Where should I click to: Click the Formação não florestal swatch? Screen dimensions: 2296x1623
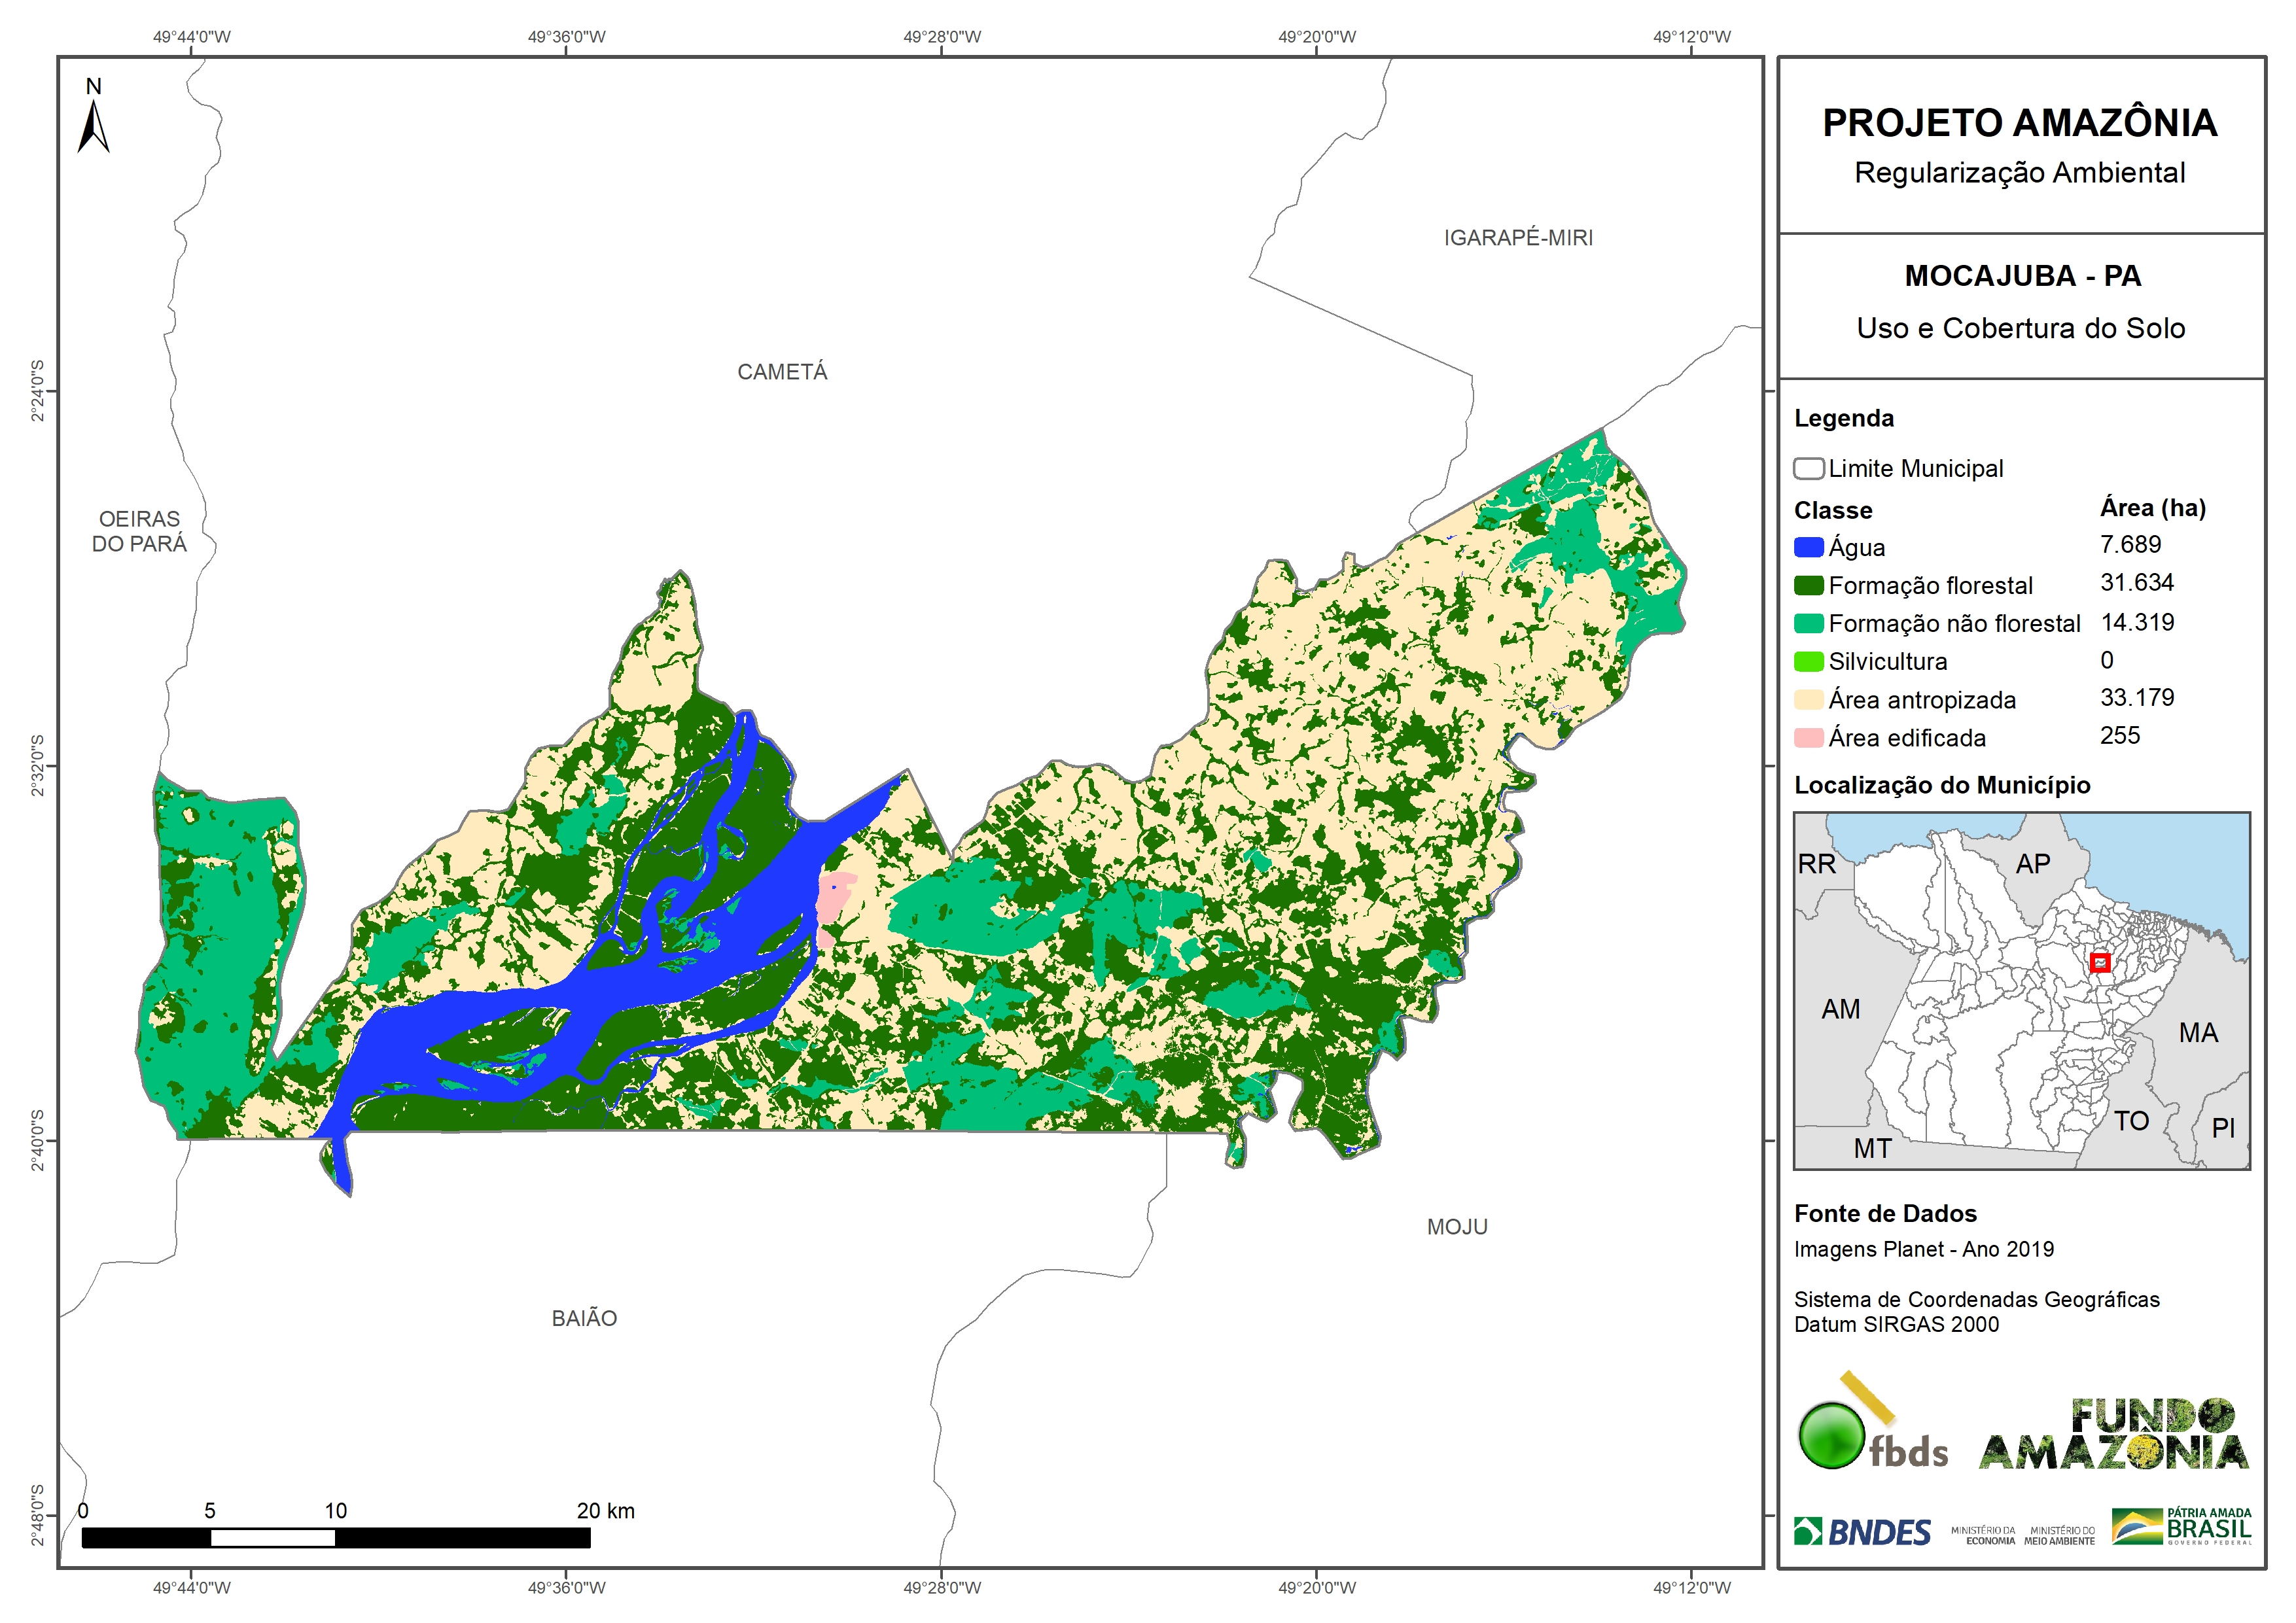(x=1808, y=623)
